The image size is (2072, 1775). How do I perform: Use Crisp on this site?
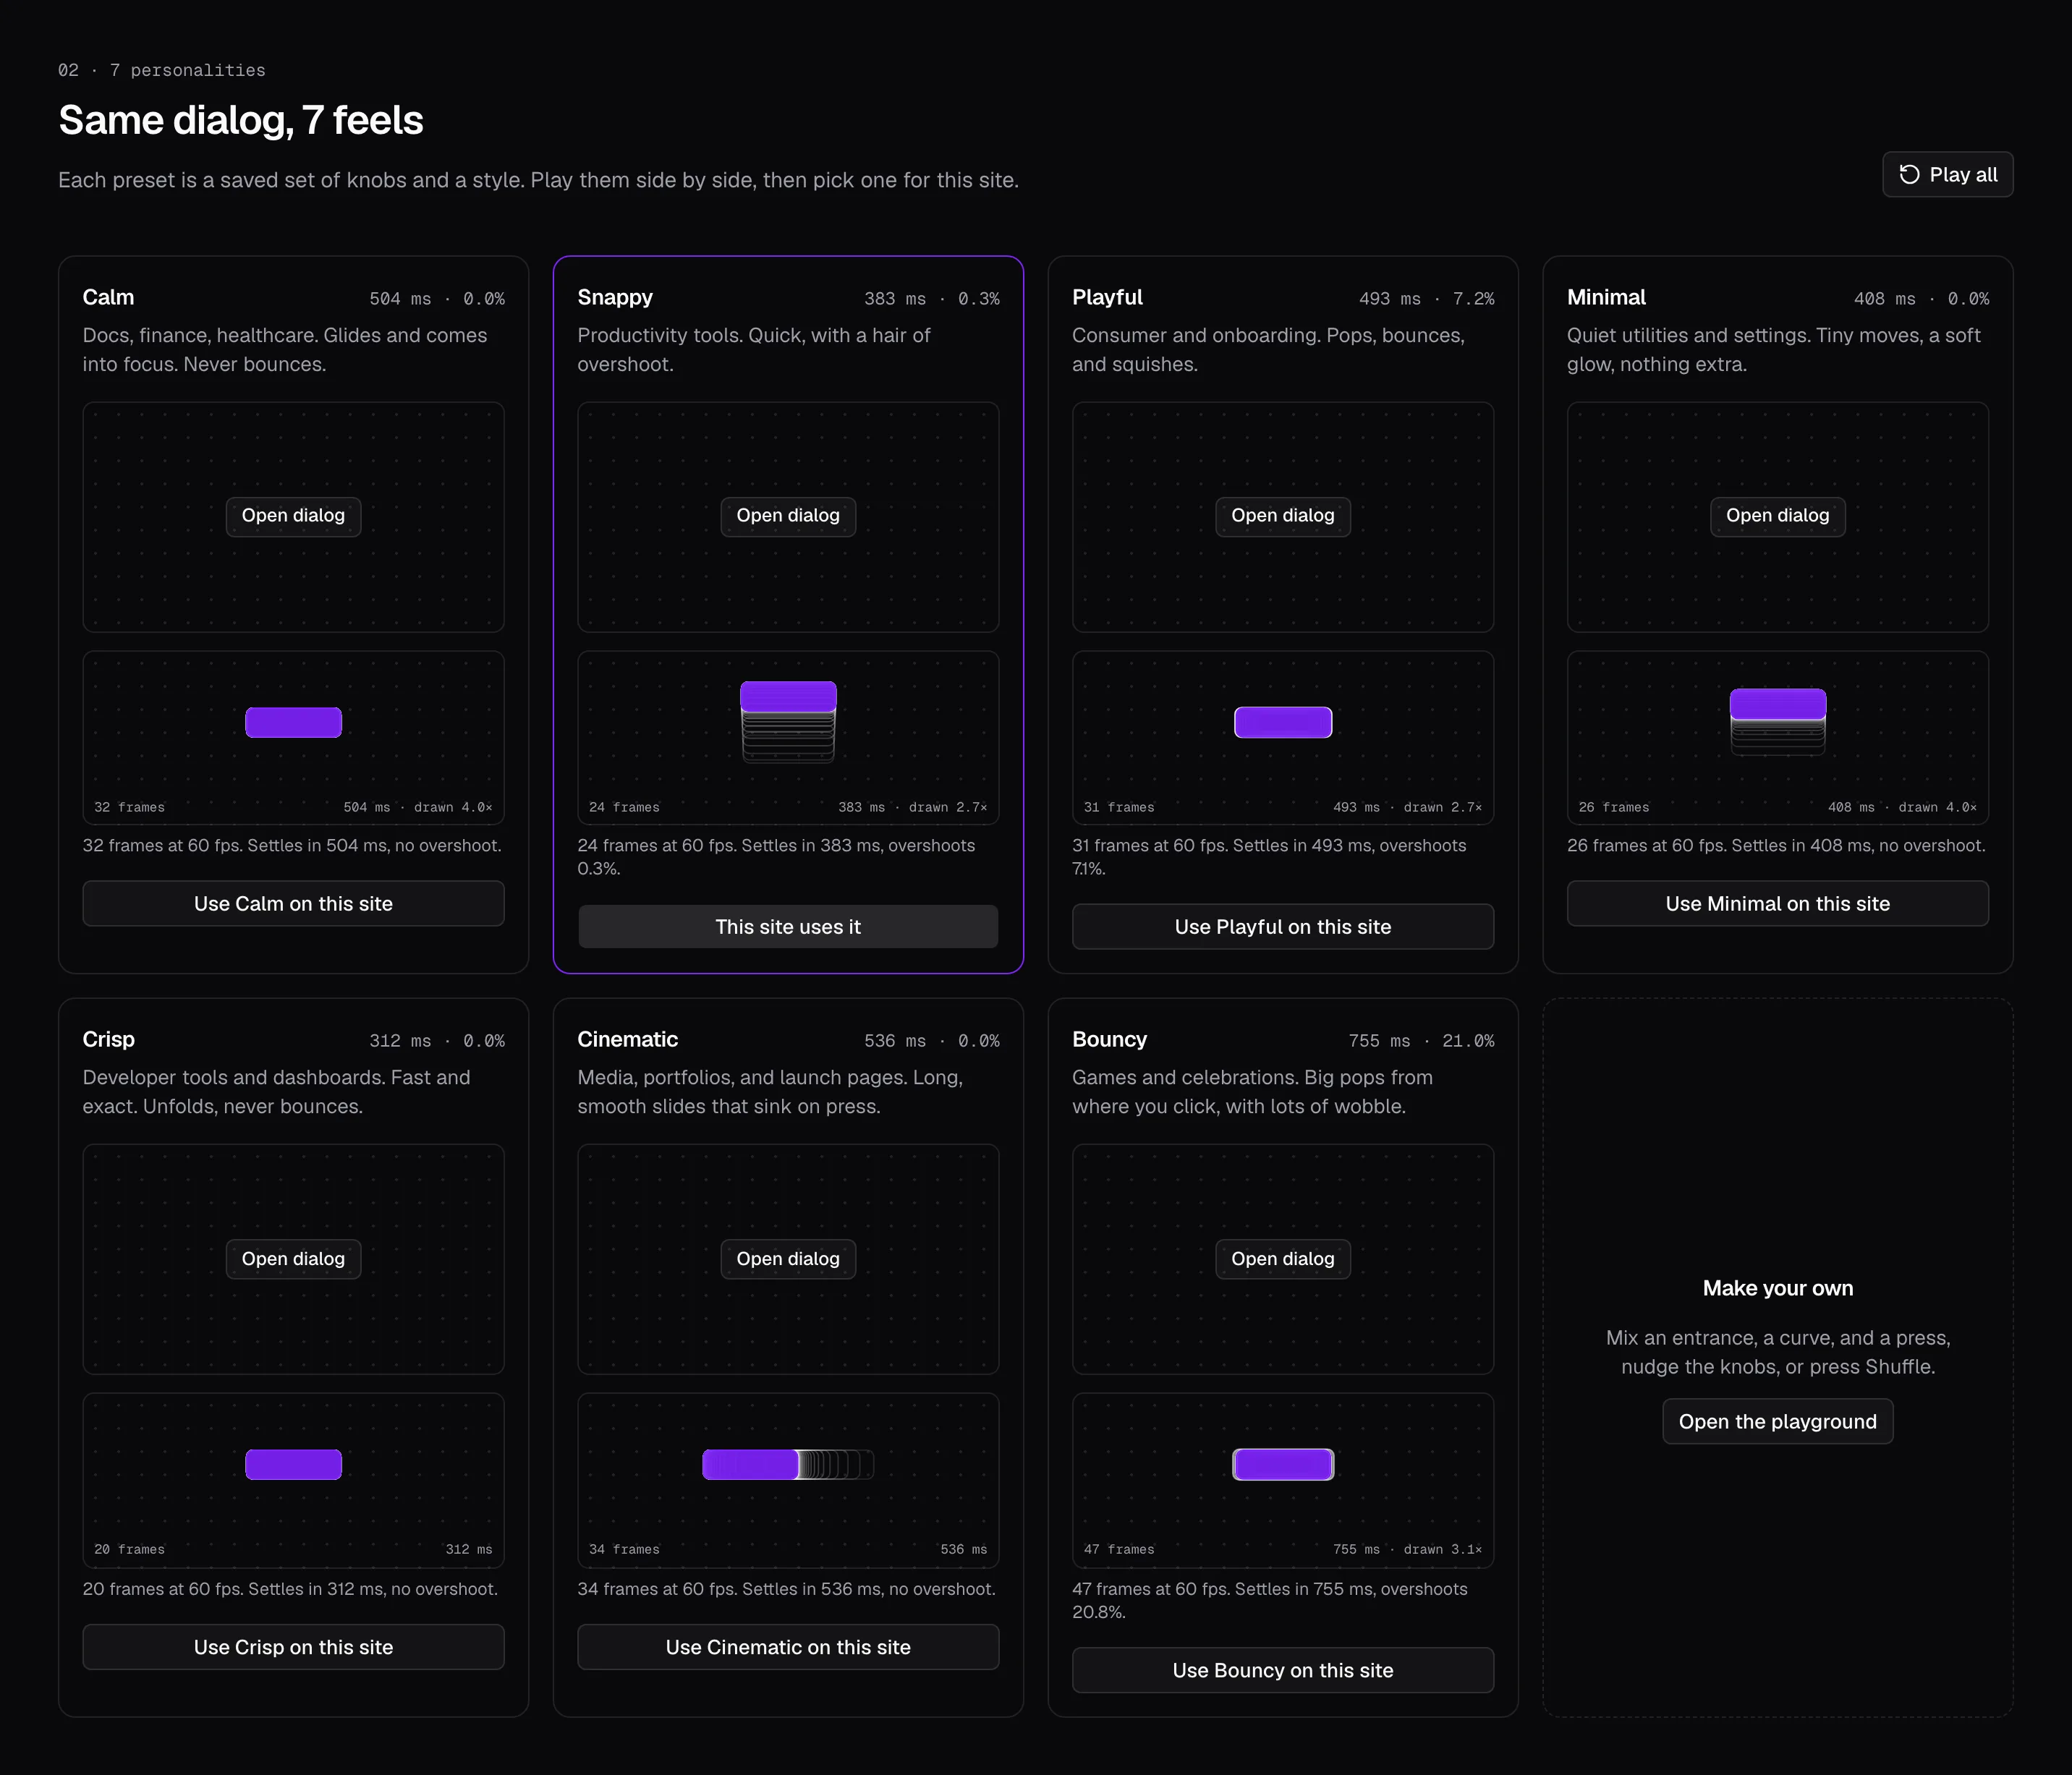293,1647
